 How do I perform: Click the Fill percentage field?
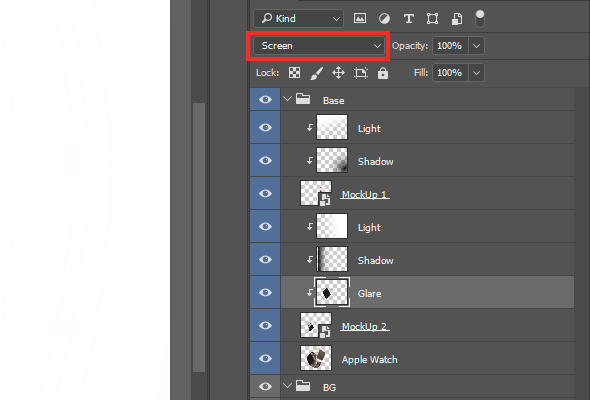[450, 73]
